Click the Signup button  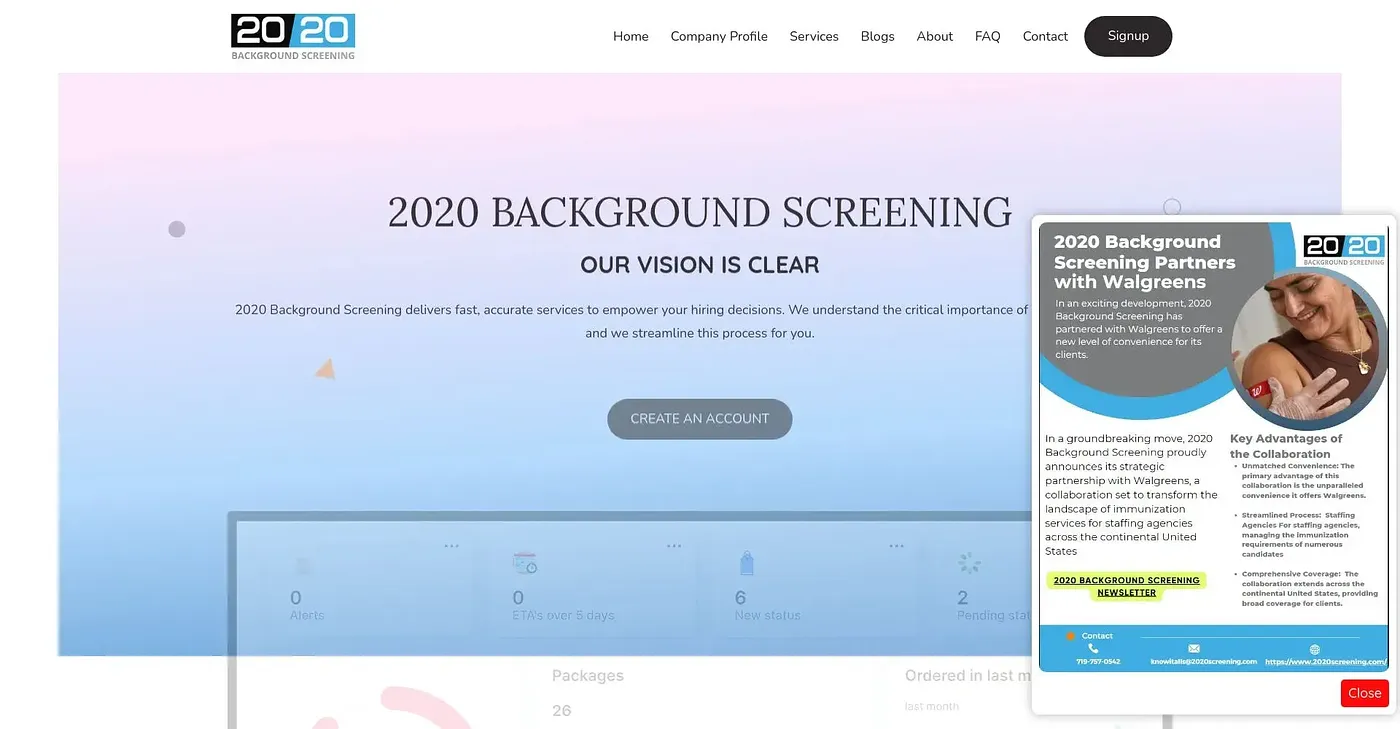pyautogui.click(x=1128, y=36)
